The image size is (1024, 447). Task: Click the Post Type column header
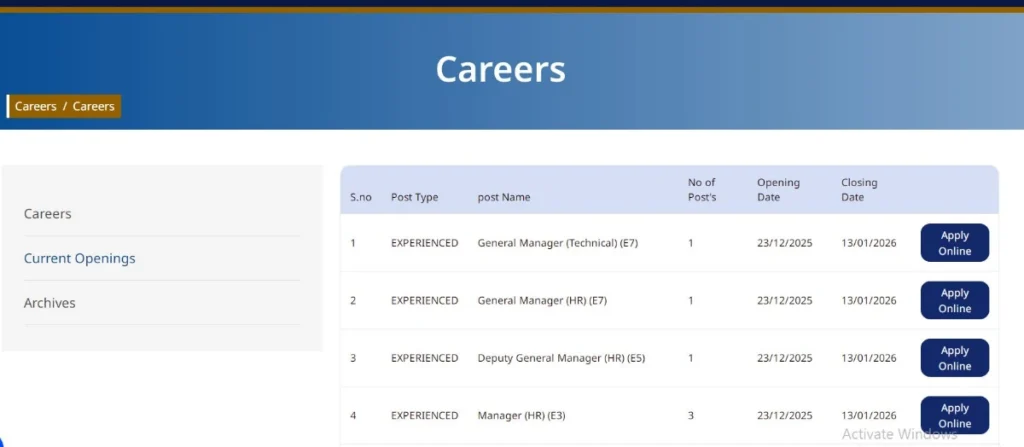[x=414, y=197]
